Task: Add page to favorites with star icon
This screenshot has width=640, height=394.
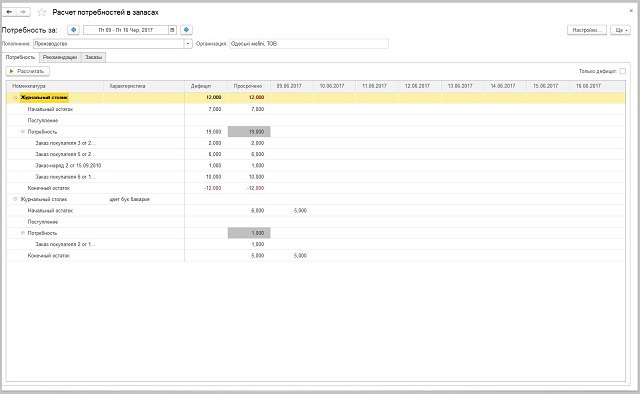Action: point(42,12)
